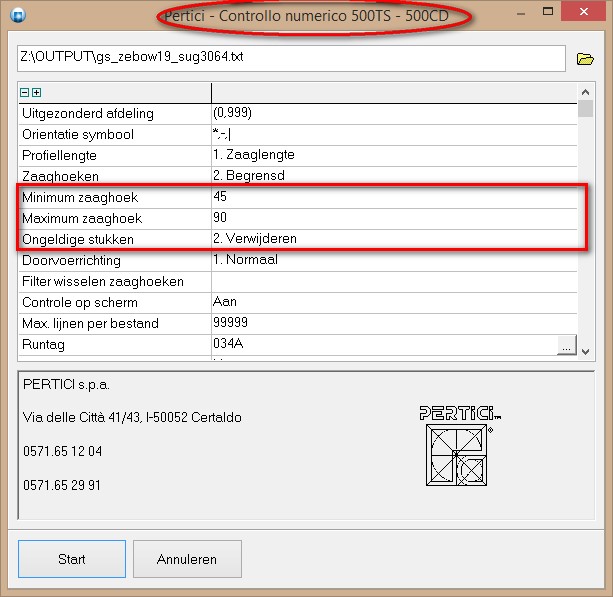Click the scrollbar up arrow
The image size is (613, 597).
coord(585,92)
